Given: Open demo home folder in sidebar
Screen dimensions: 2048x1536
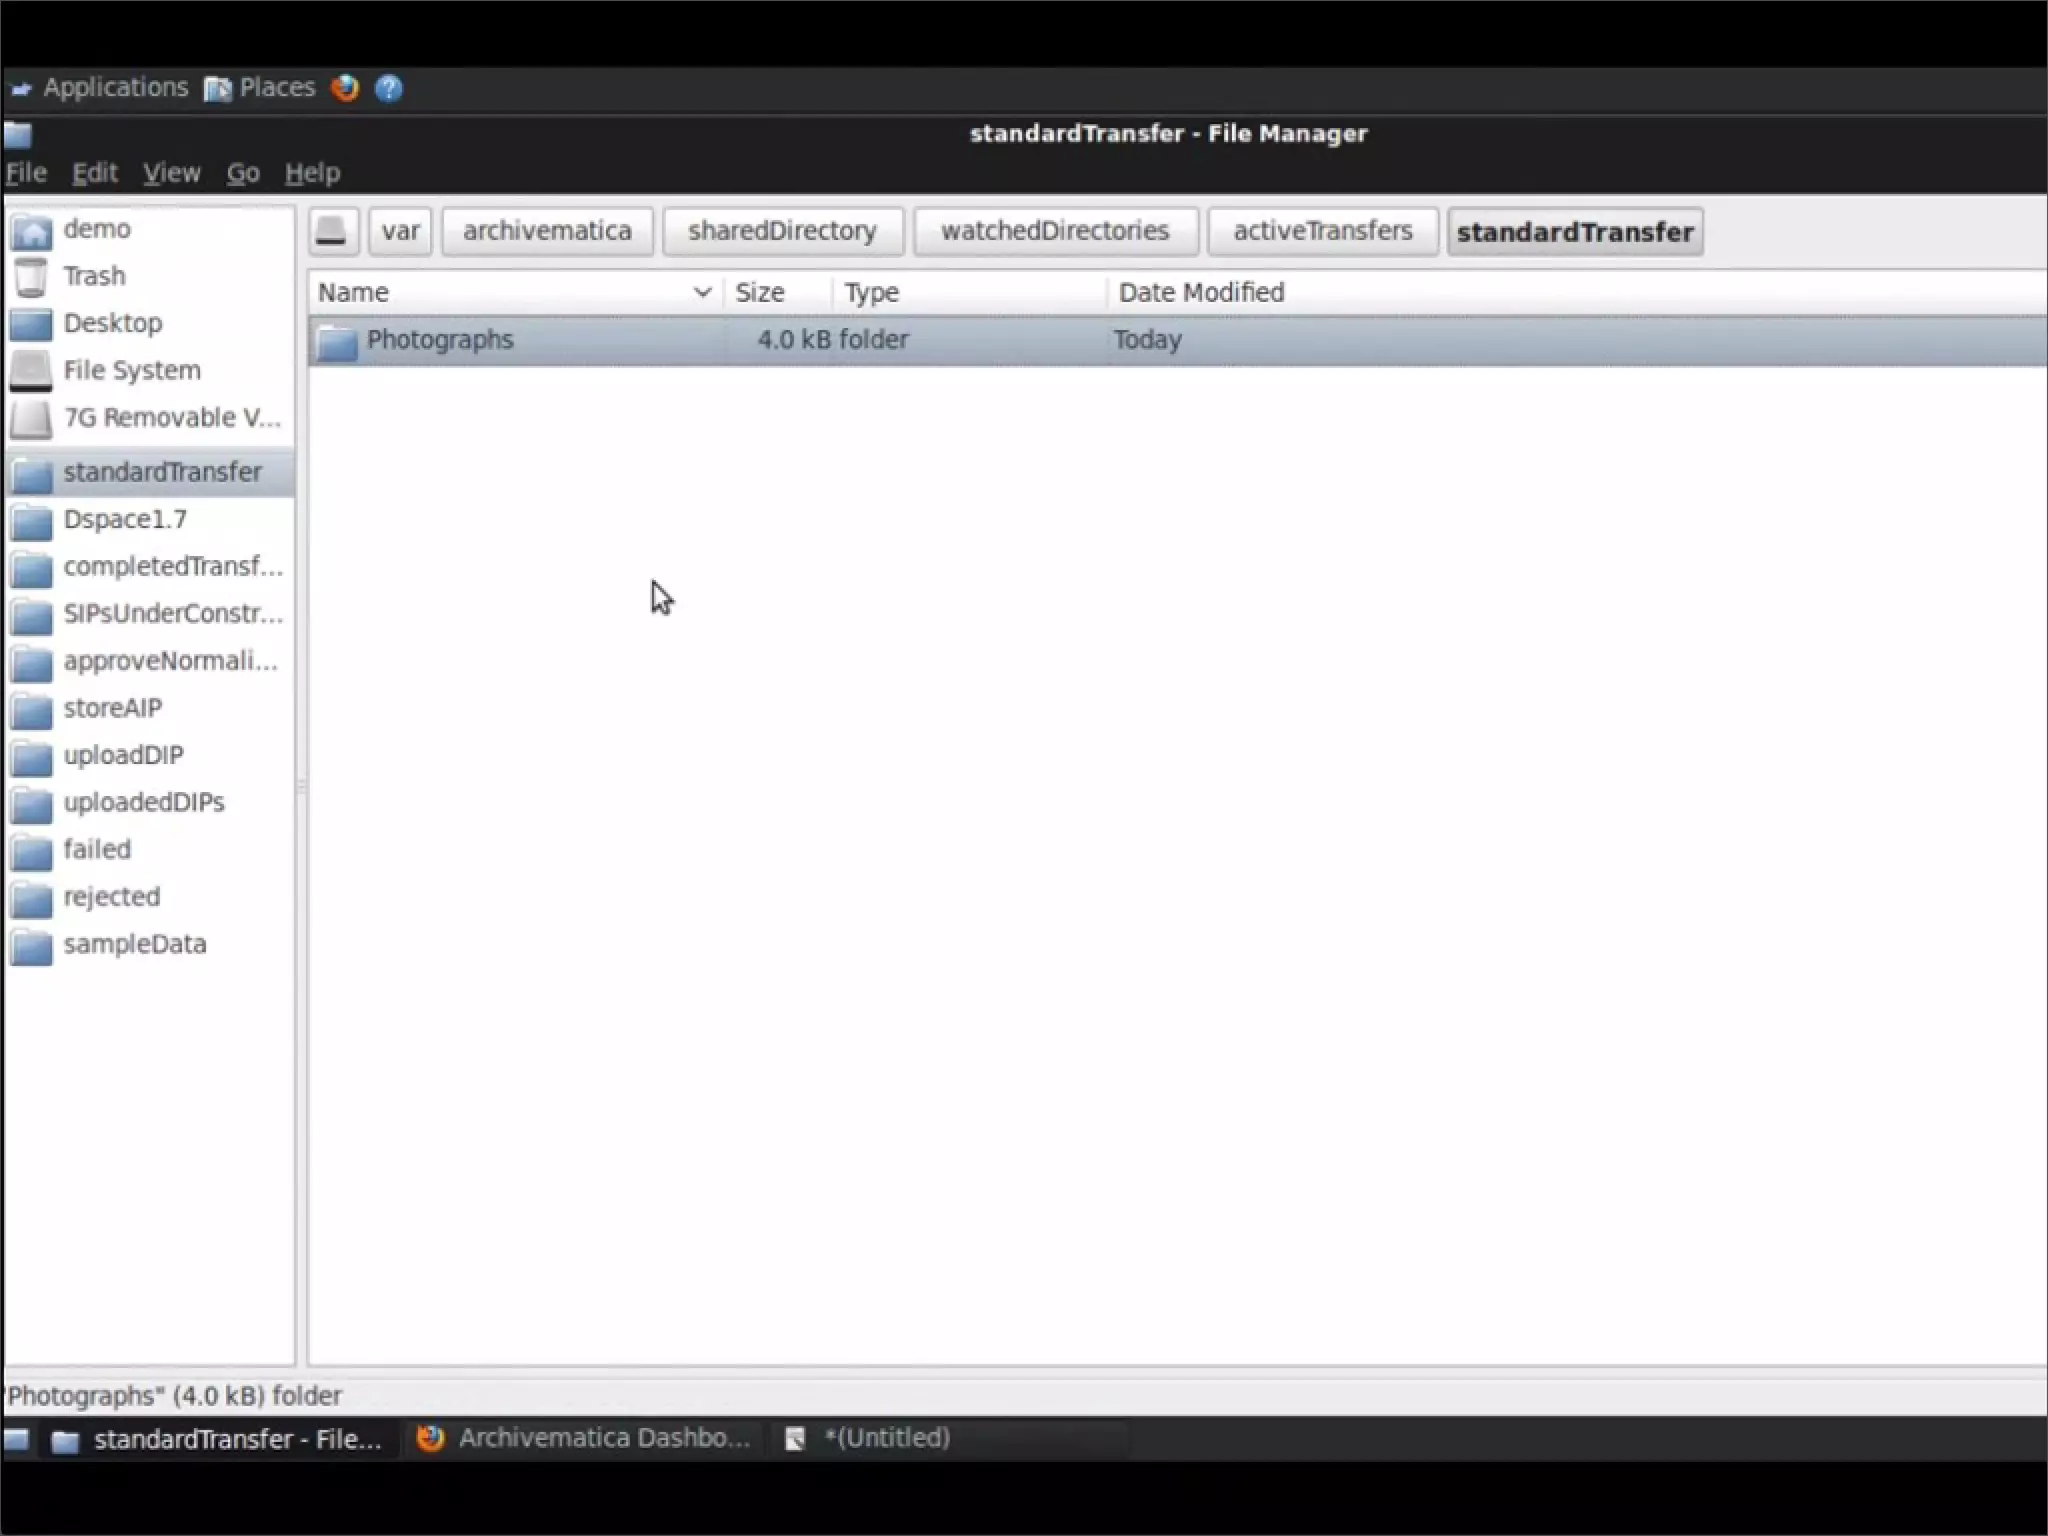Looking at the screenshot, I should tap(96, 229).
